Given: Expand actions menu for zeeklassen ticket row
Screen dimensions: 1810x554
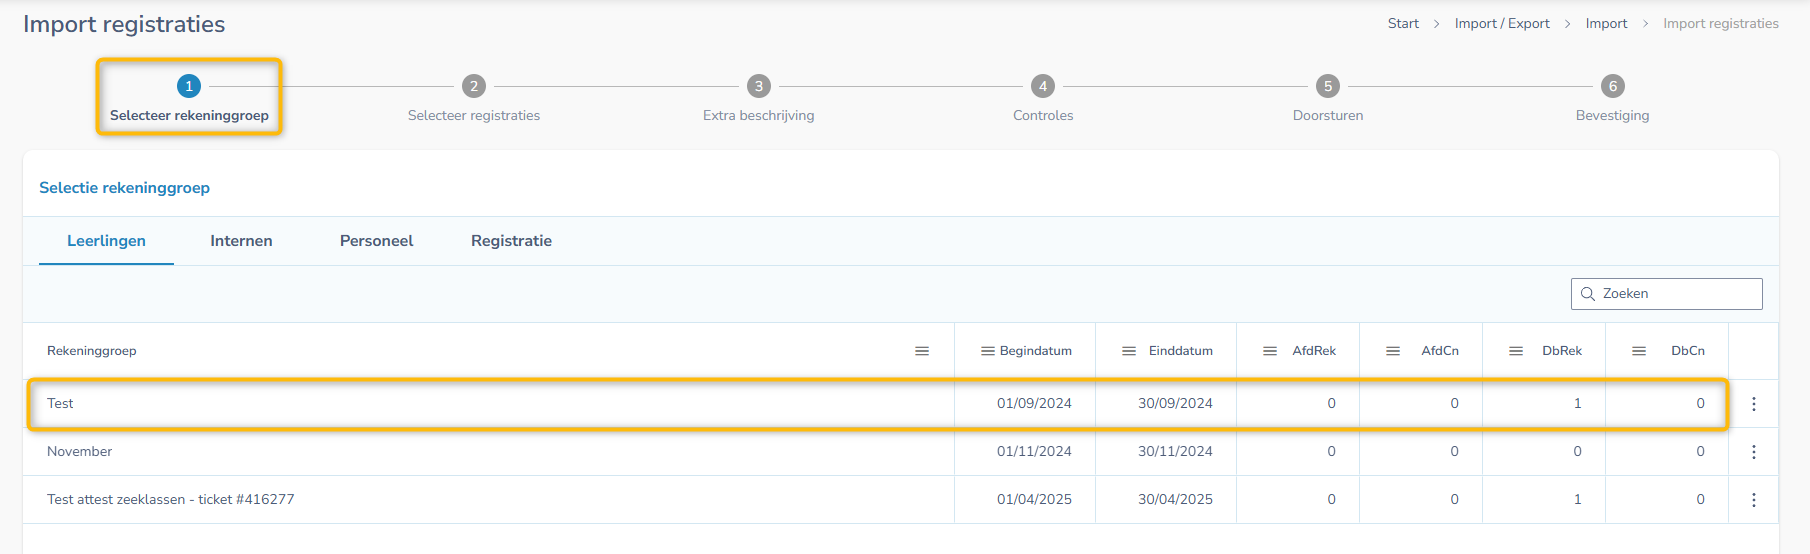Looking at the screenshot, I should click(x=1753, y=500).
